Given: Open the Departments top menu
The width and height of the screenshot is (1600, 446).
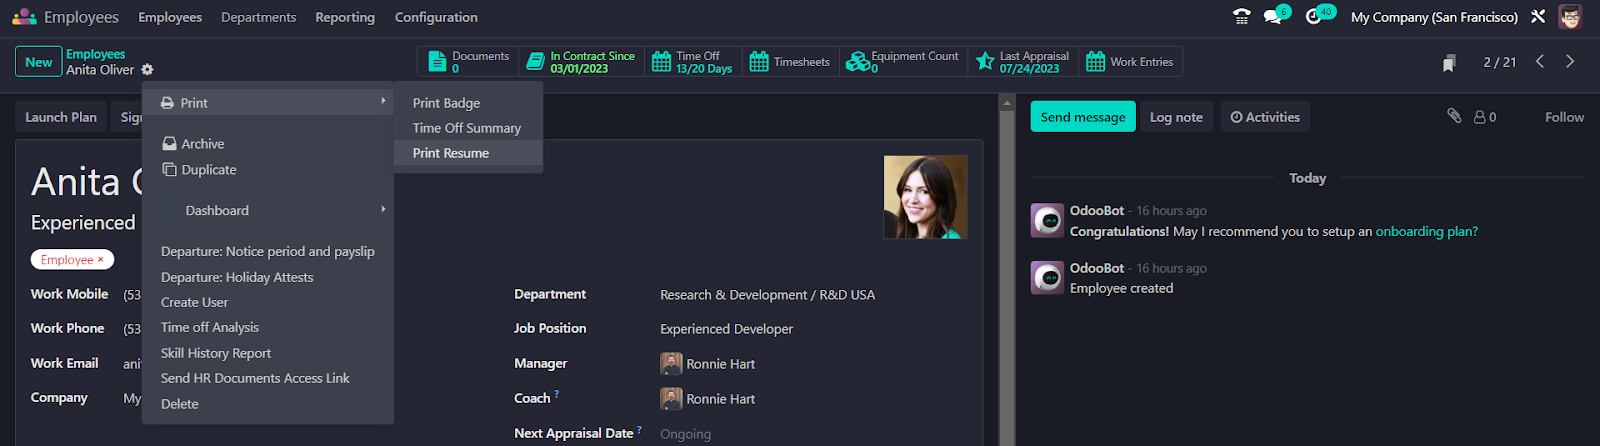Looking at the screenshot, I should (x=258, y=17).
